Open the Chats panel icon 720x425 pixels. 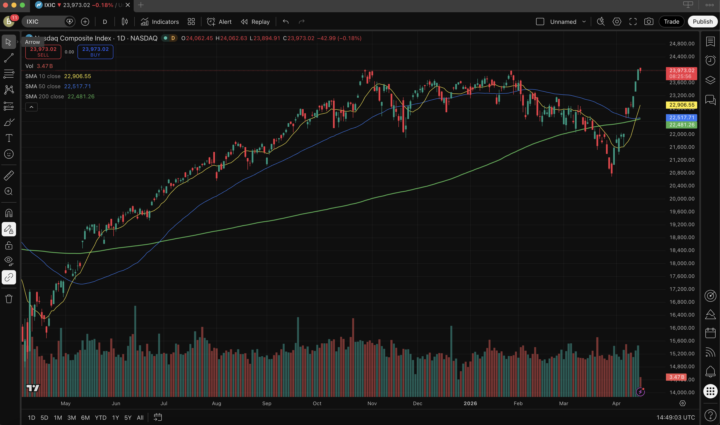click(x=710, y=99)
